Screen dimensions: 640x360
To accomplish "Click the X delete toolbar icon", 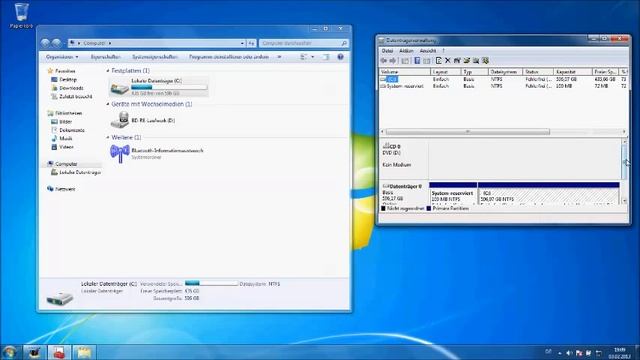I will tap(448, 61).
